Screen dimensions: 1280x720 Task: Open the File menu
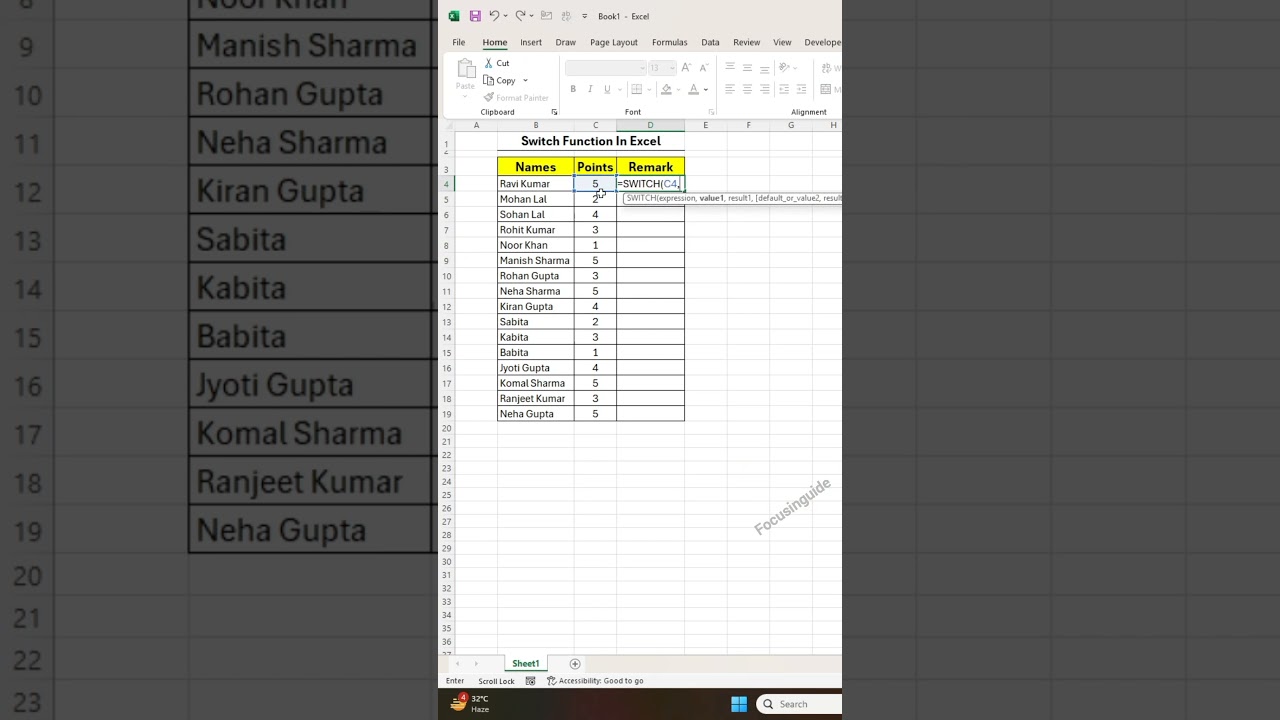click(x=458, y=42)
